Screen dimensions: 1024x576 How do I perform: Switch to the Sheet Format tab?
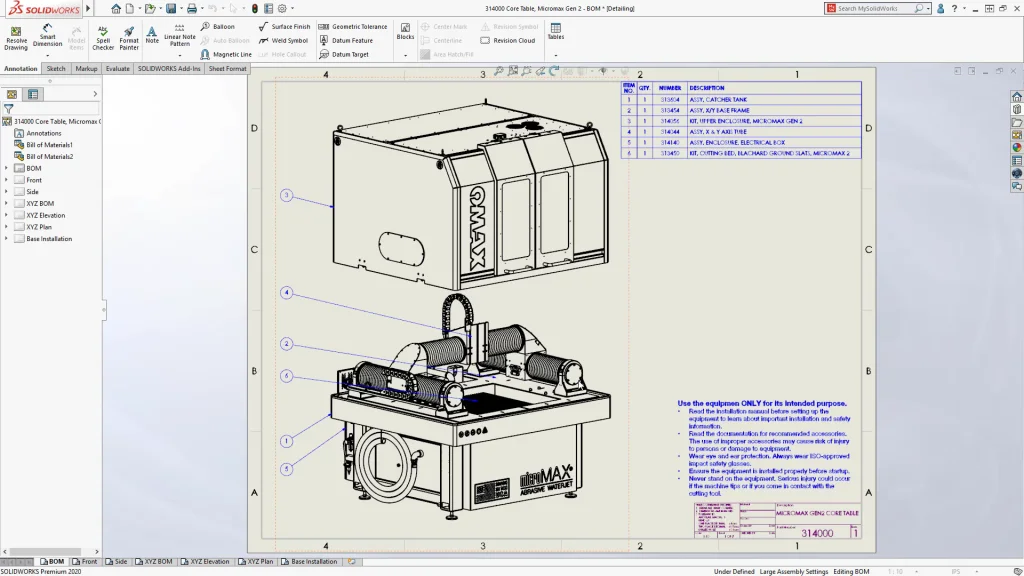[228, 69]
